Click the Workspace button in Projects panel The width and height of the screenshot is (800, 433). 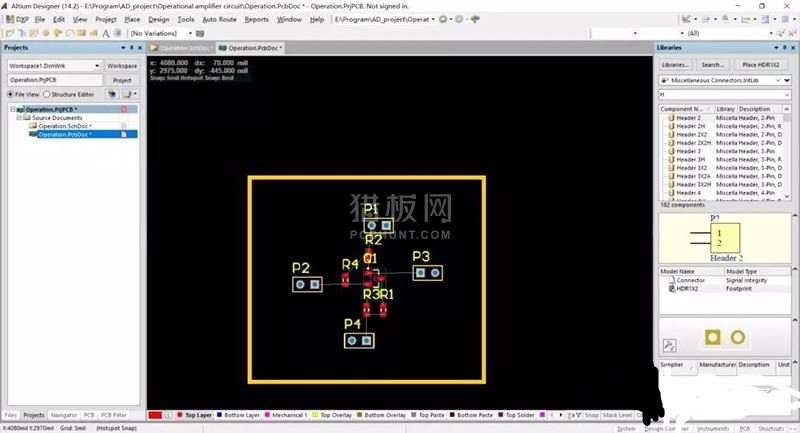(122, 65)
